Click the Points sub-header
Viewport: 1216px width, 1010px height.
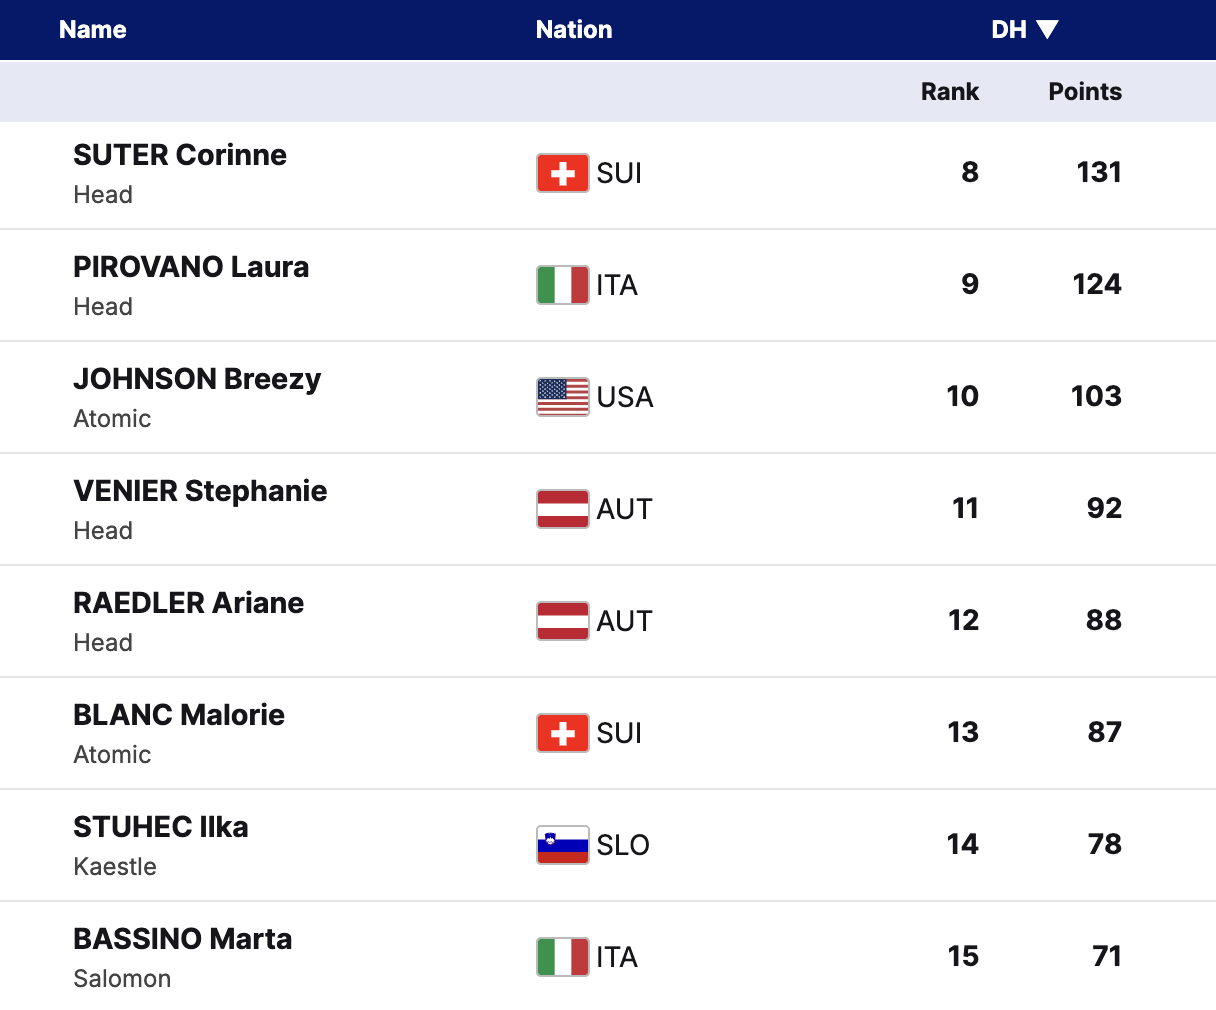[1085, 91]
